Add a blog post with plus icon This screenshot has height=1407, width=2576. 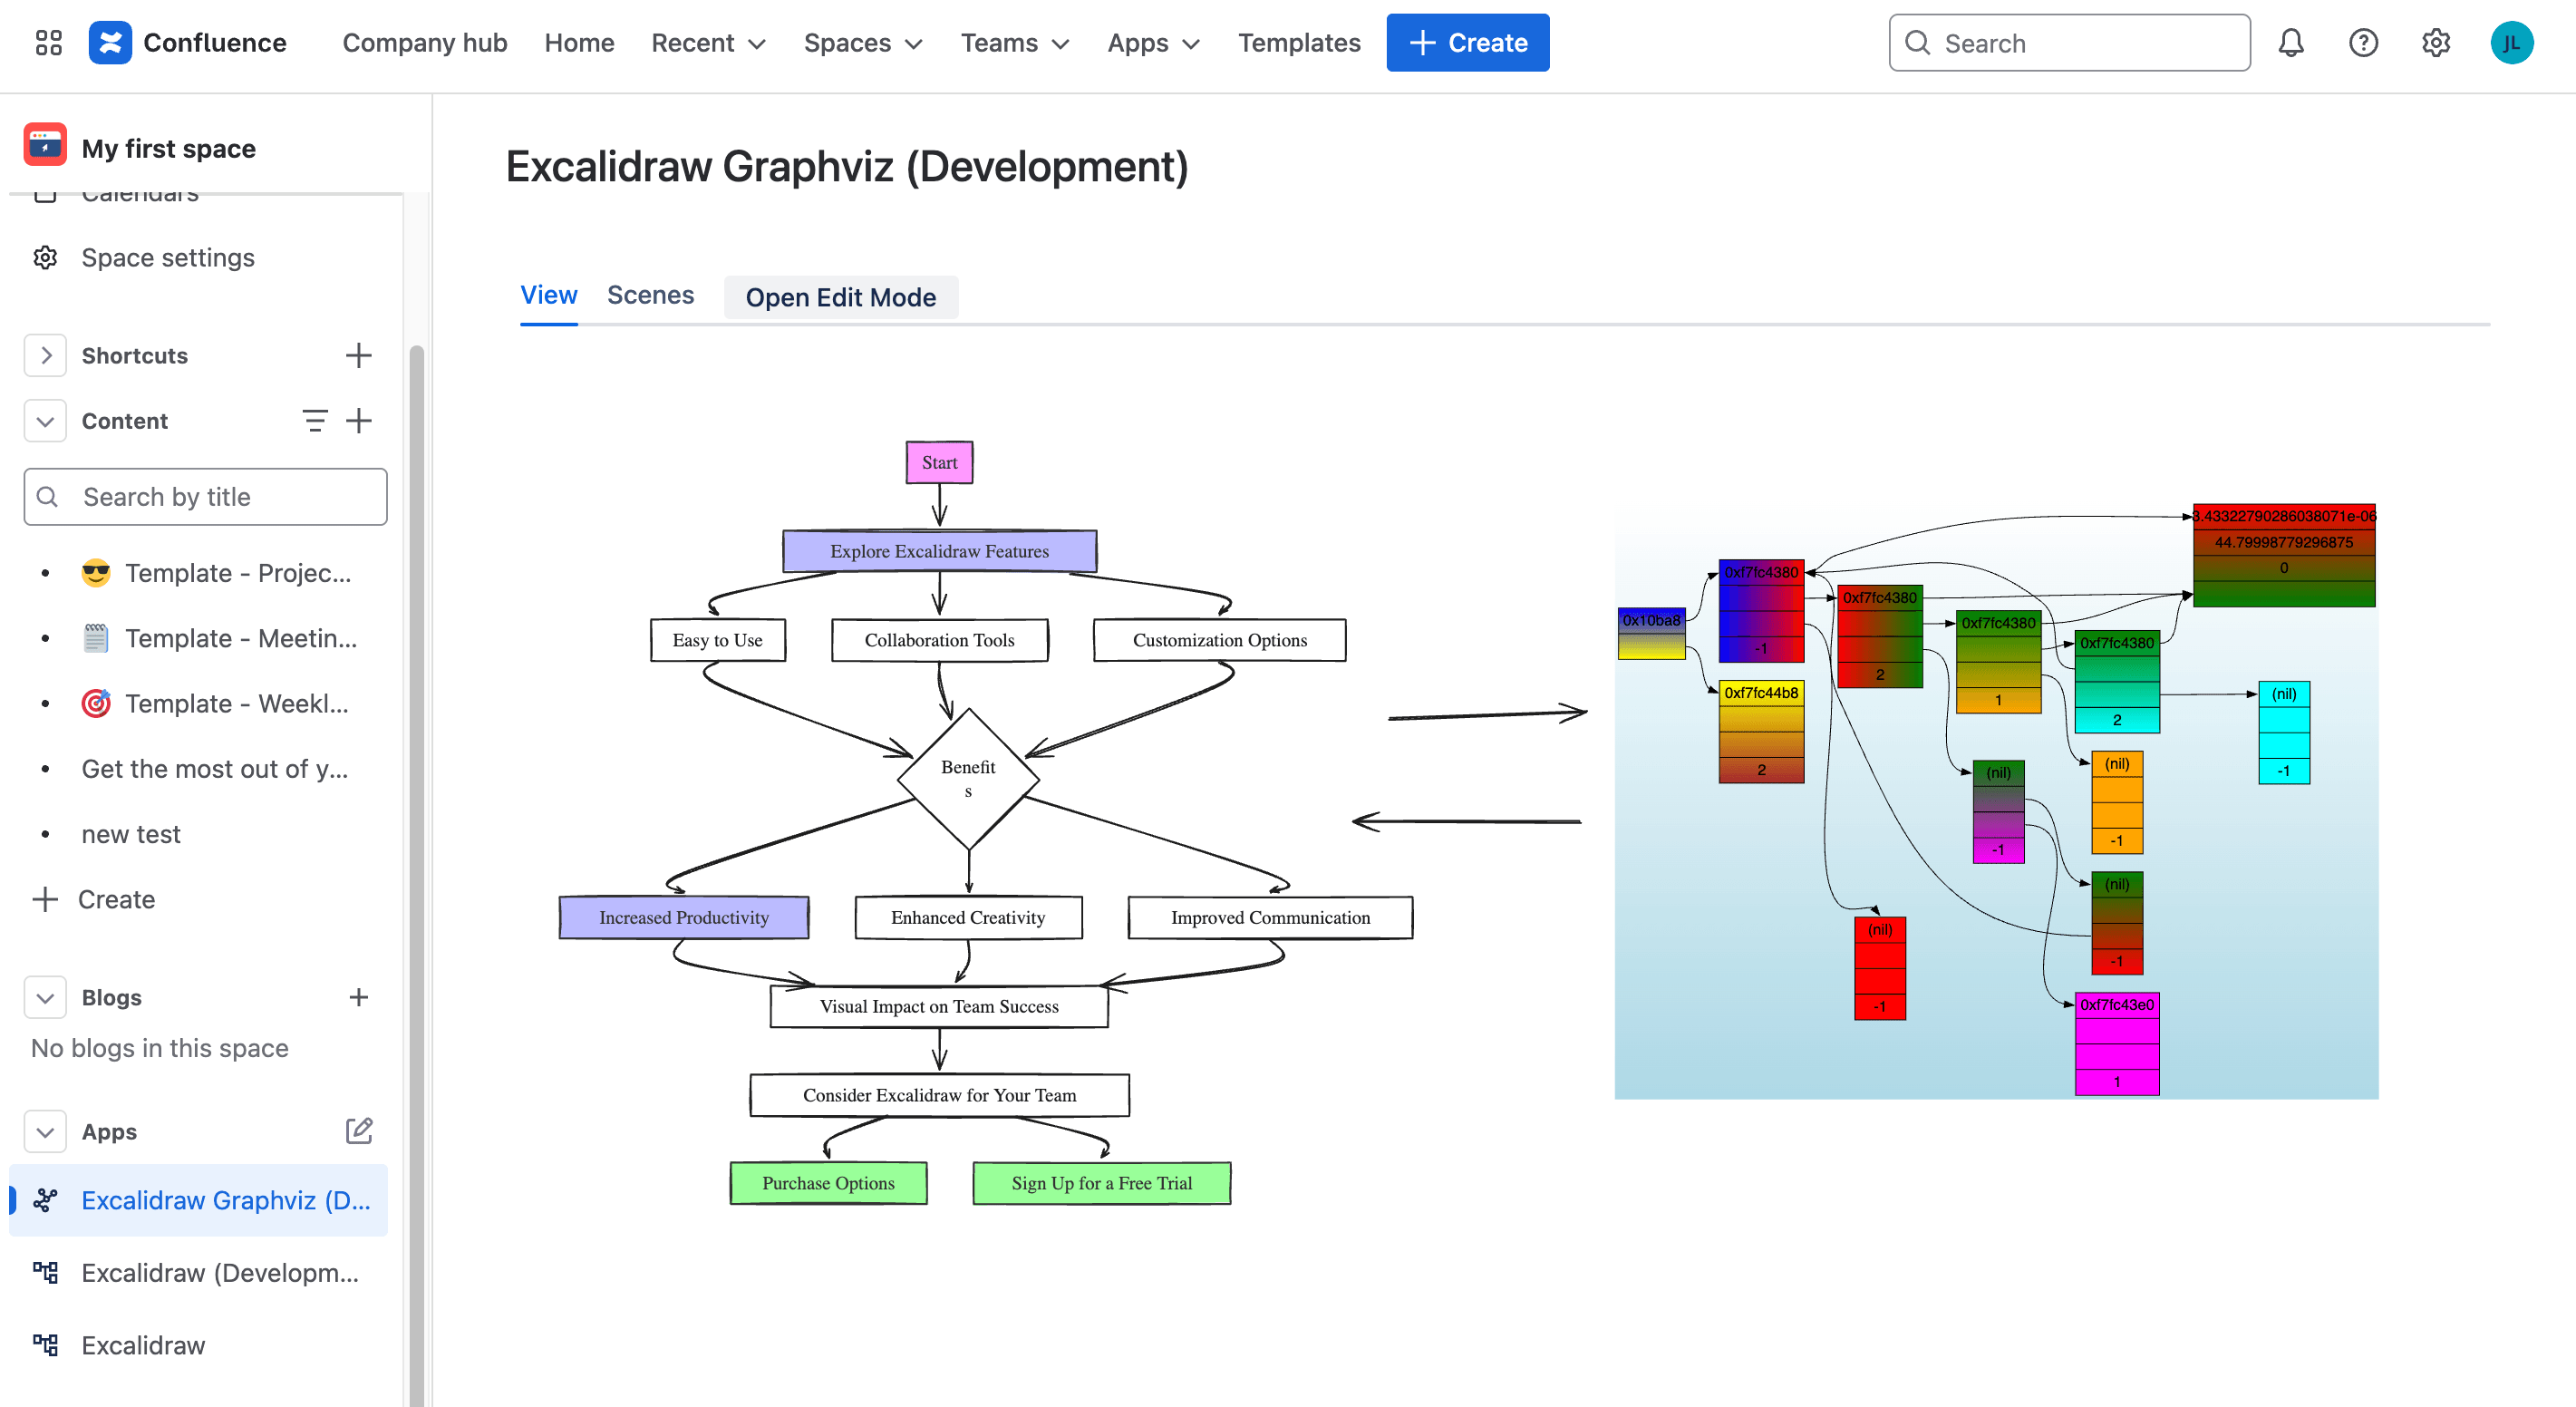[358, 997]
